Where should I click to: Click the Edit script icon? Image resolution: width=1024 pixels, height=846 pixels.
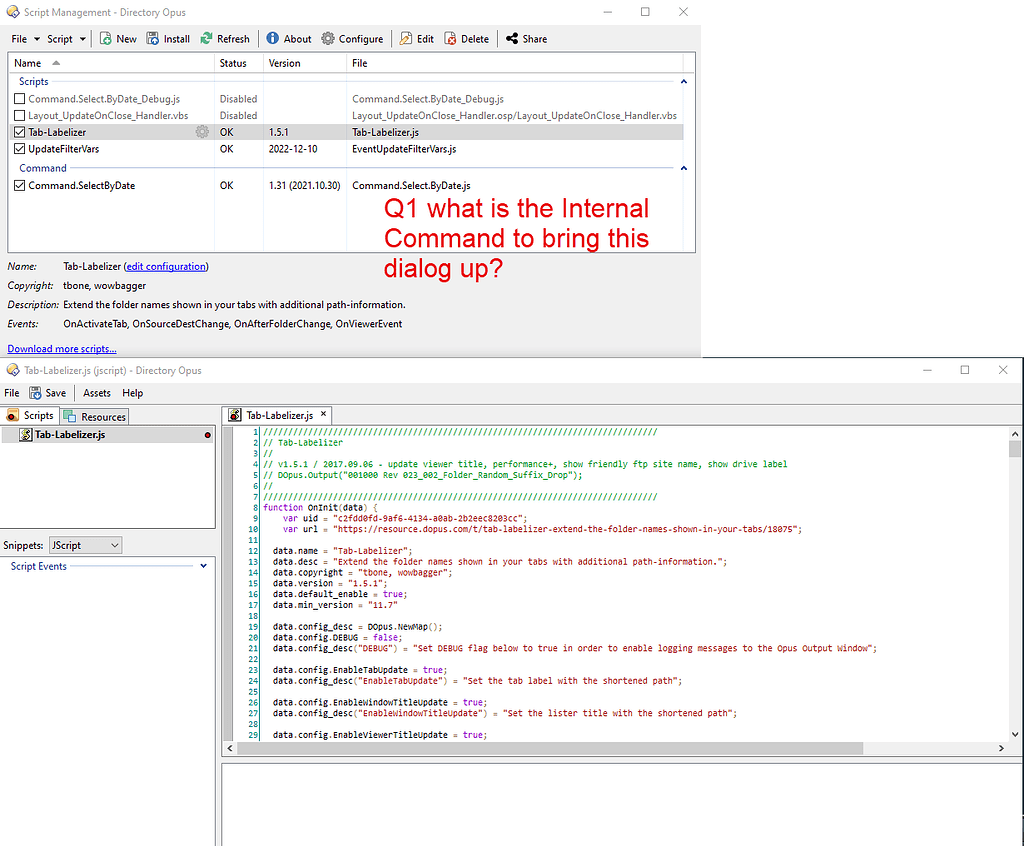coord(406,39)
